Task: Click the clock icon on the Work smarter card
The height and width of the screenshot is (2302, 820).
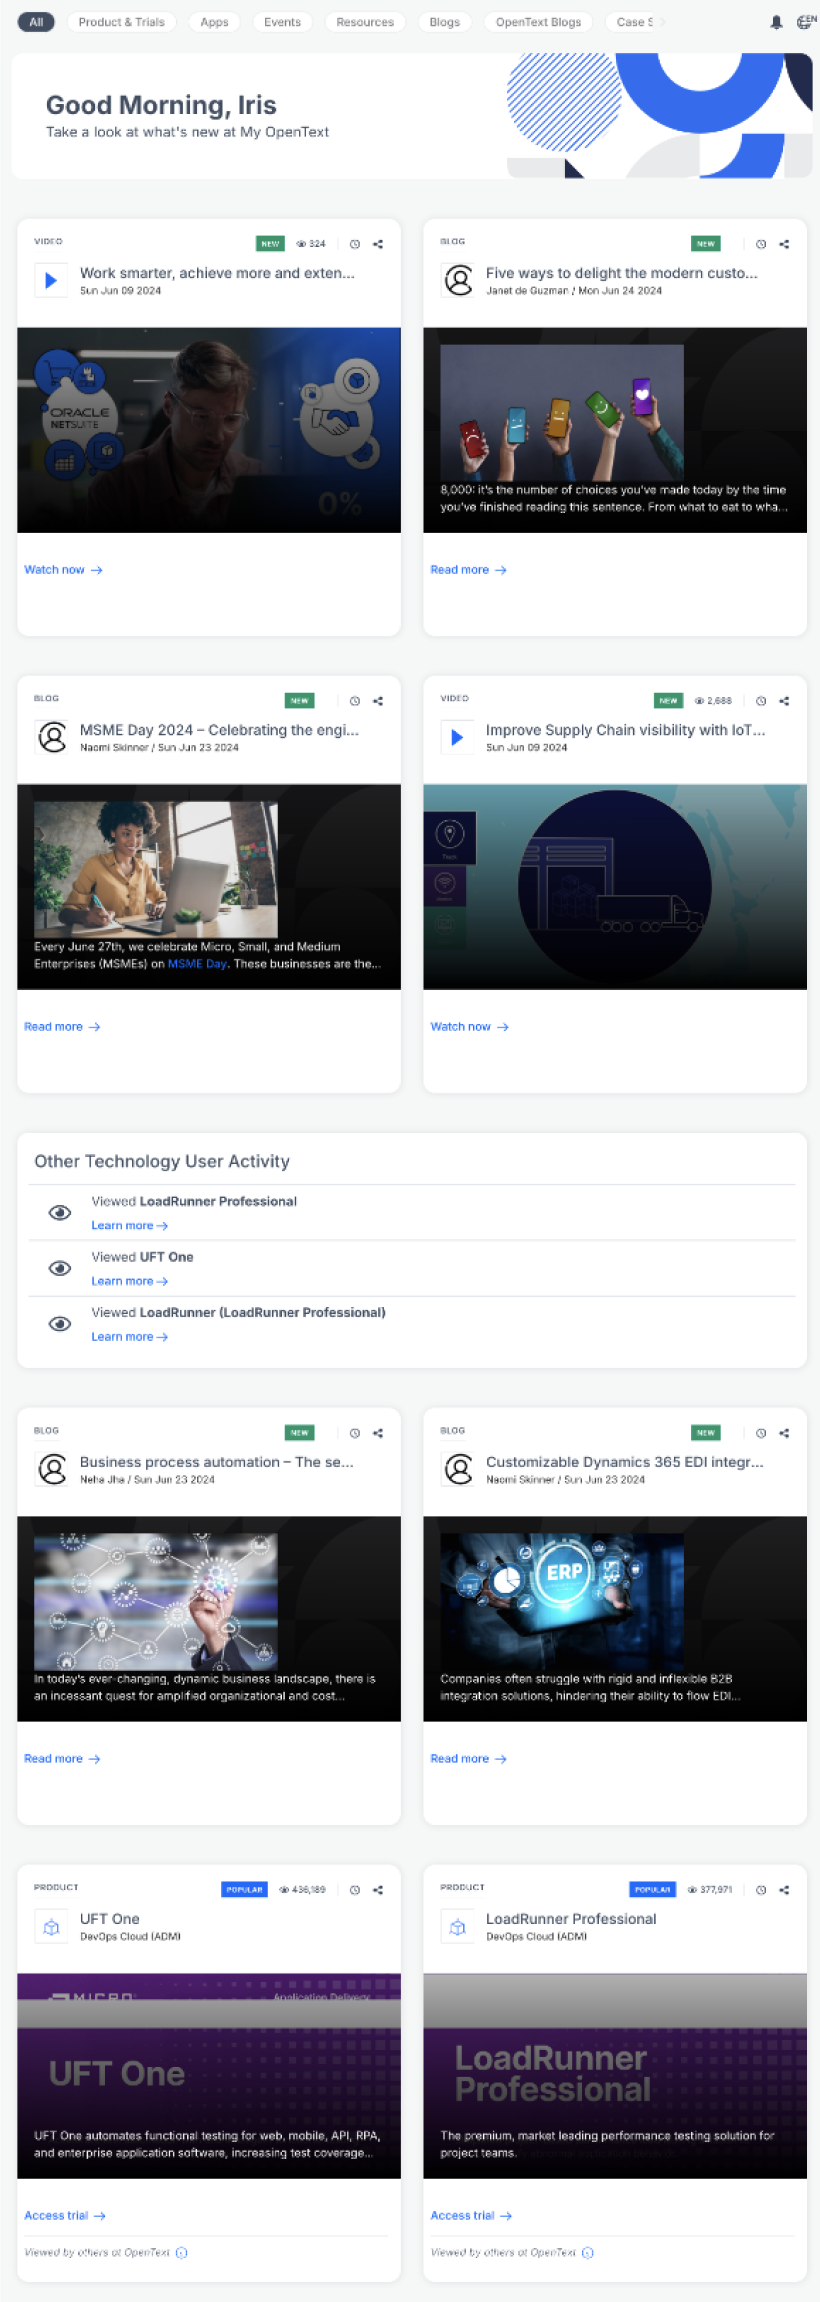Action: [x=355, y=244]
